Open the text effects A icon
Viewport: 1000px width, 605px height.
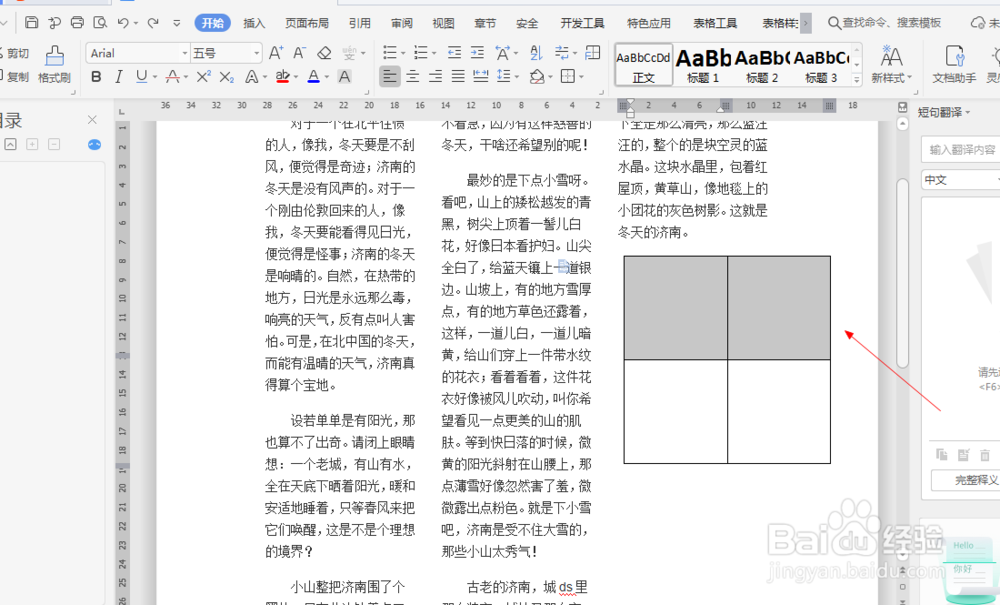click(251, 77)
